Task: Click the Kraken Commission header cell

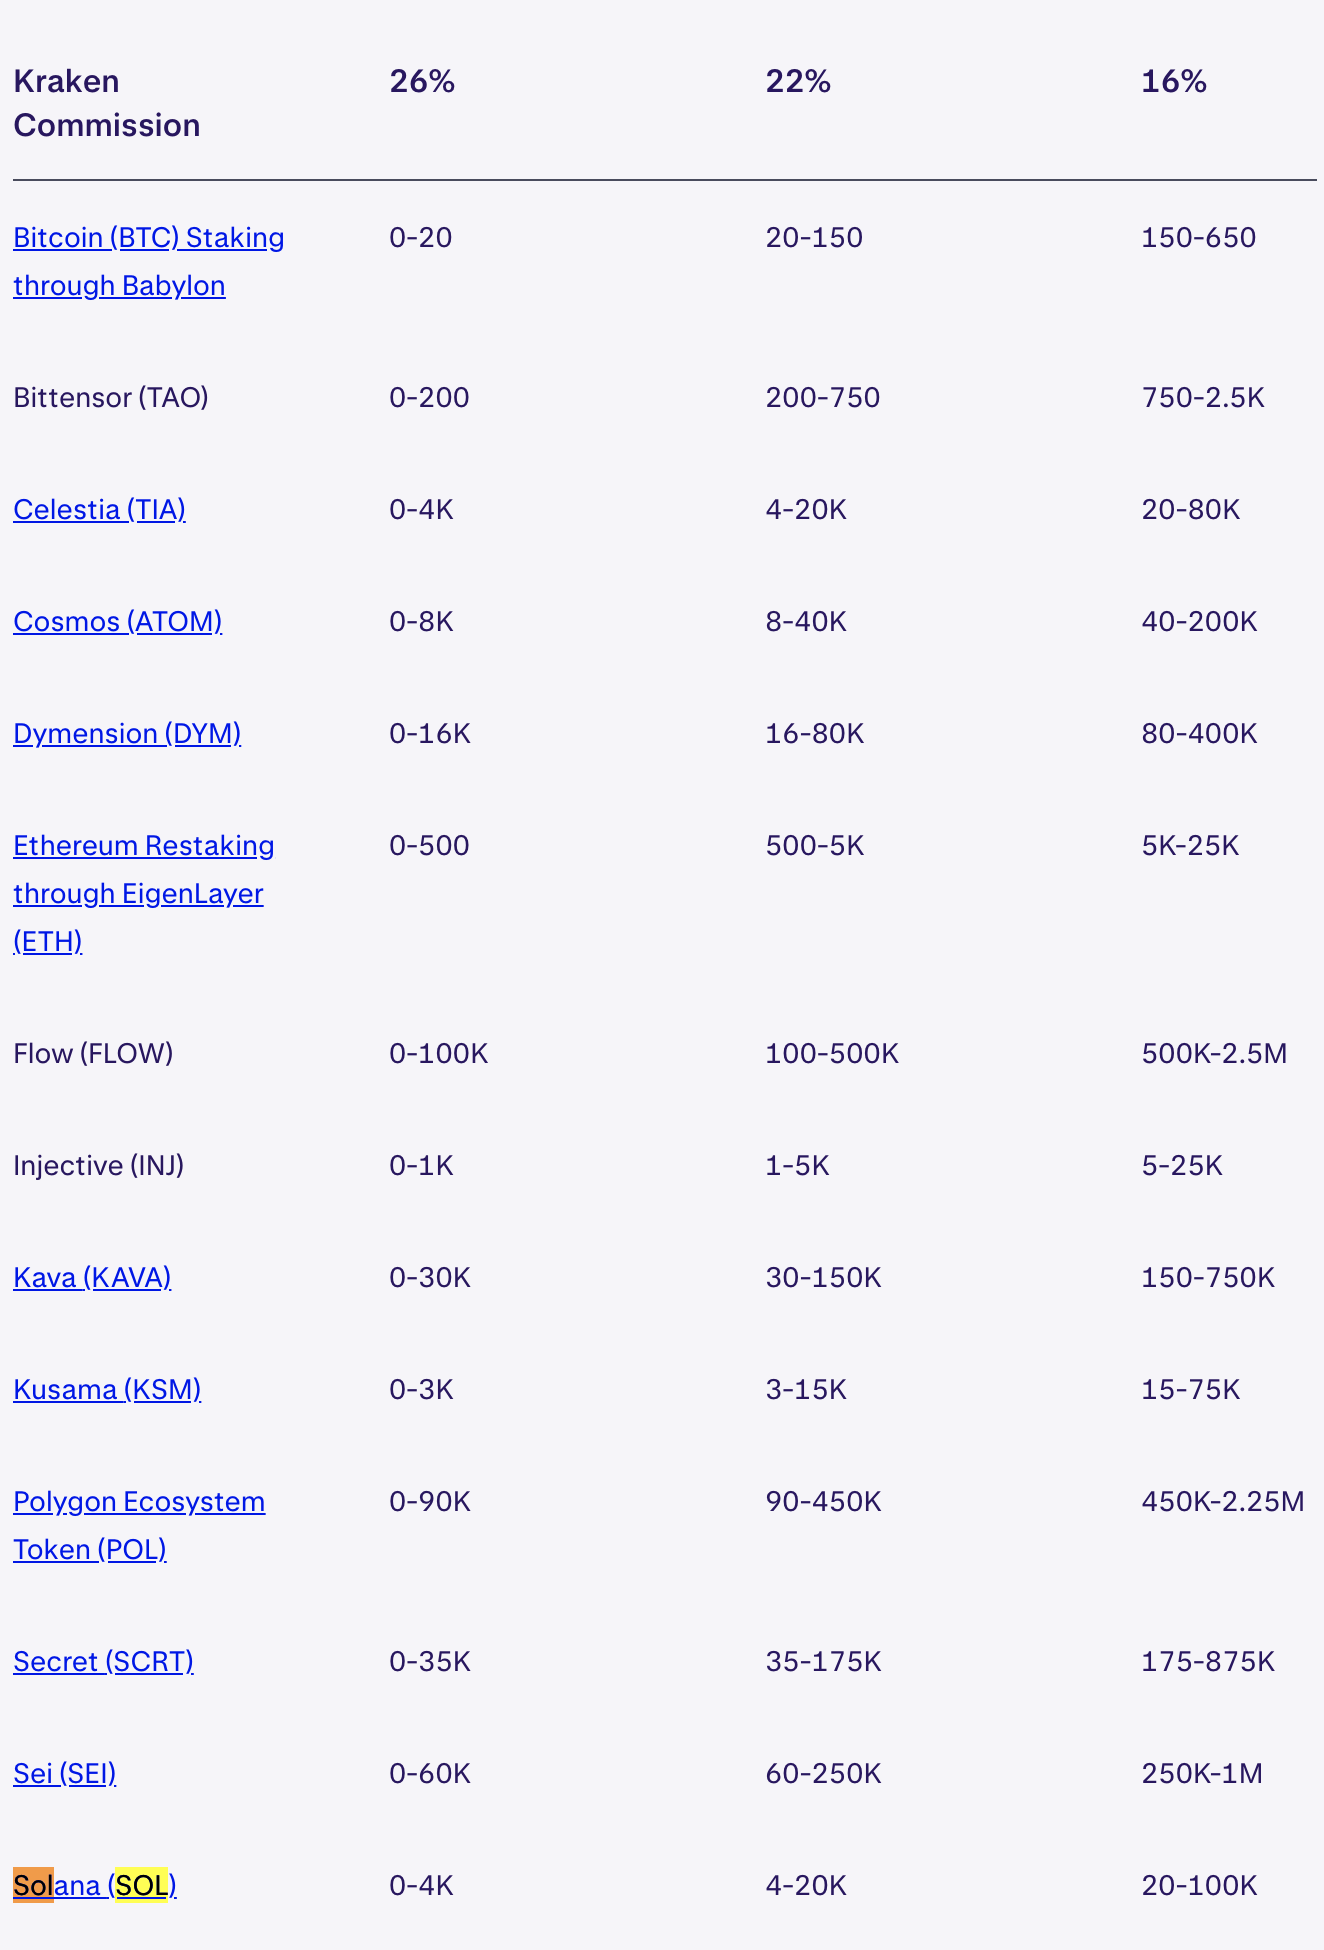Action: (x=106, y=103)
